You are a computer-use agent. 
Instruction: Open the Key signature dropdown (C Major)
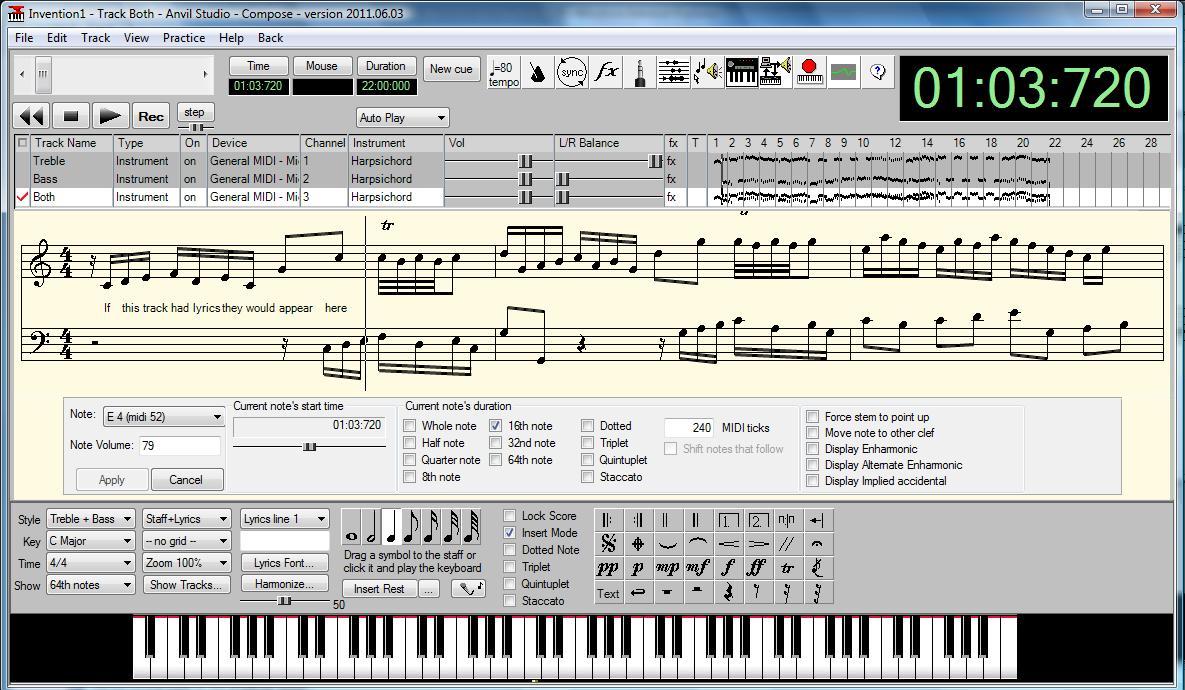(x=91, y=541)
